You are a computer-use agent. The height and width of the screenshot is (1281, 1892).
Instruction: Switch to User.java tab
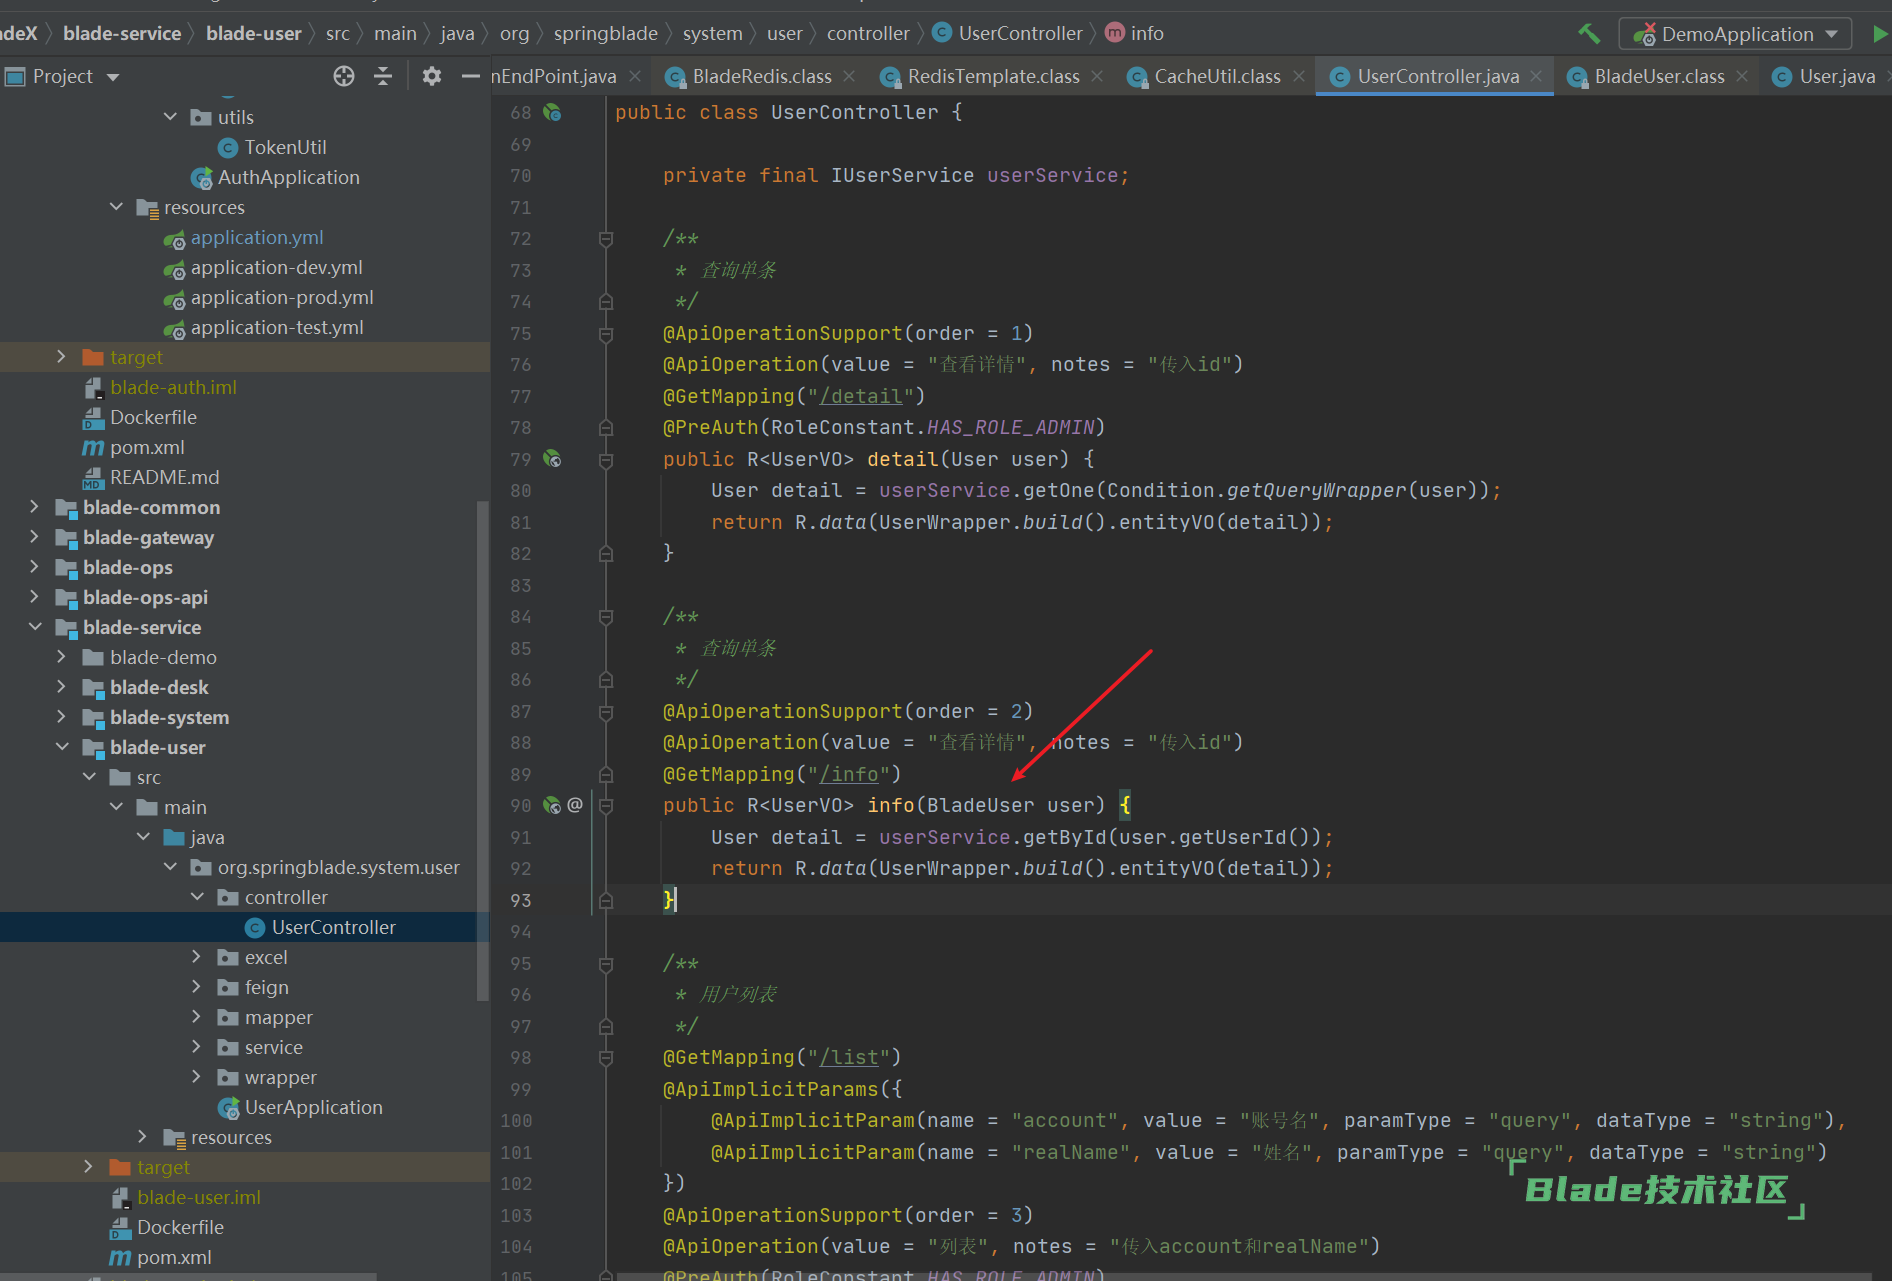point(1836,76)
